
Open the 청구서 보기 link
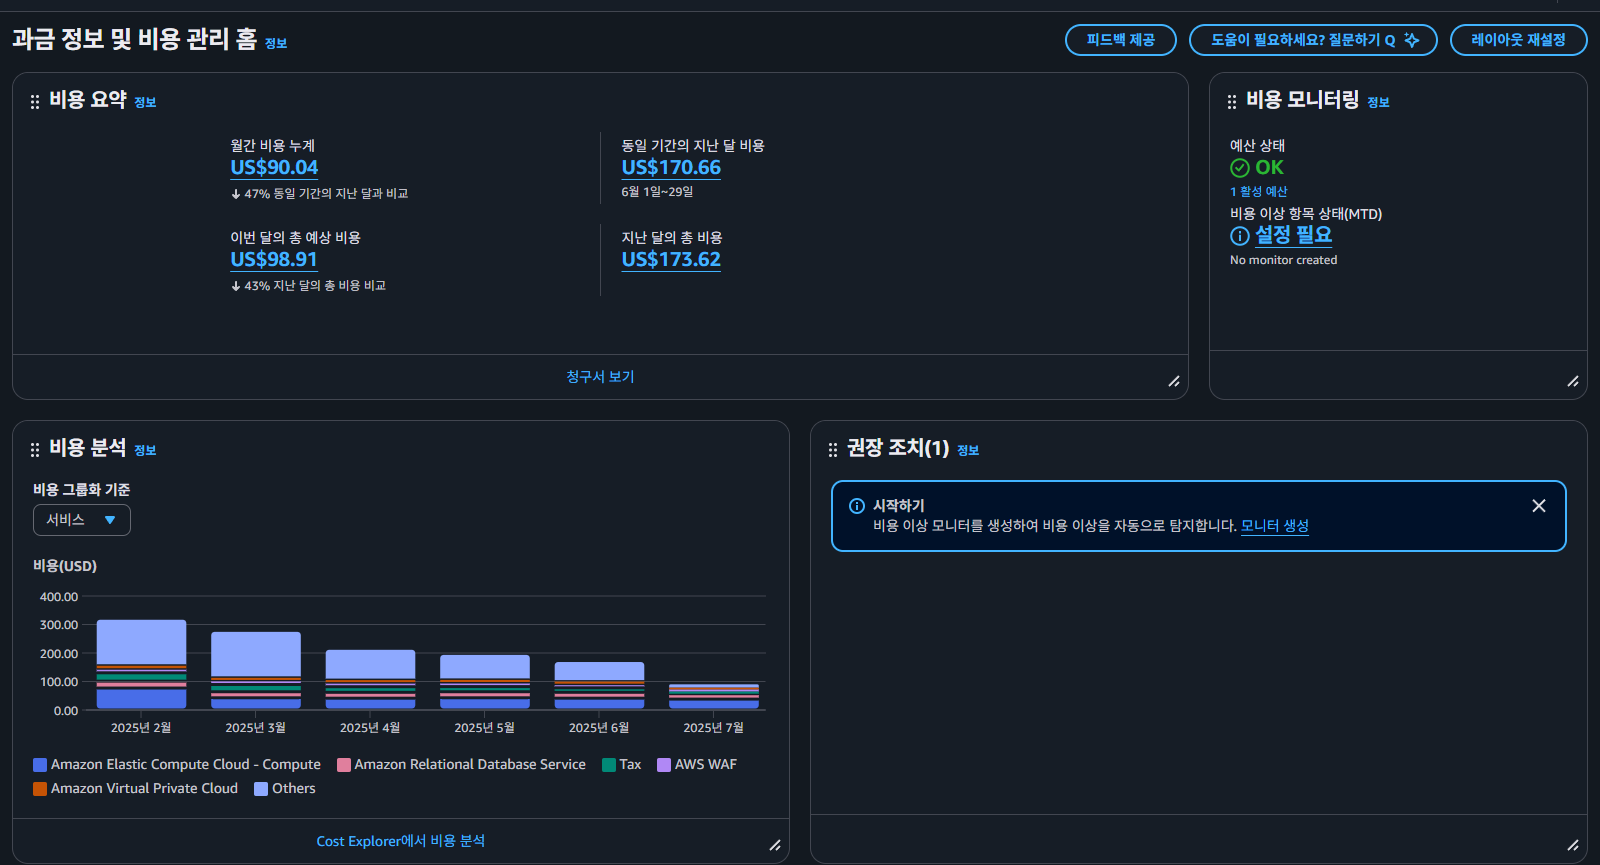[600, 377]
